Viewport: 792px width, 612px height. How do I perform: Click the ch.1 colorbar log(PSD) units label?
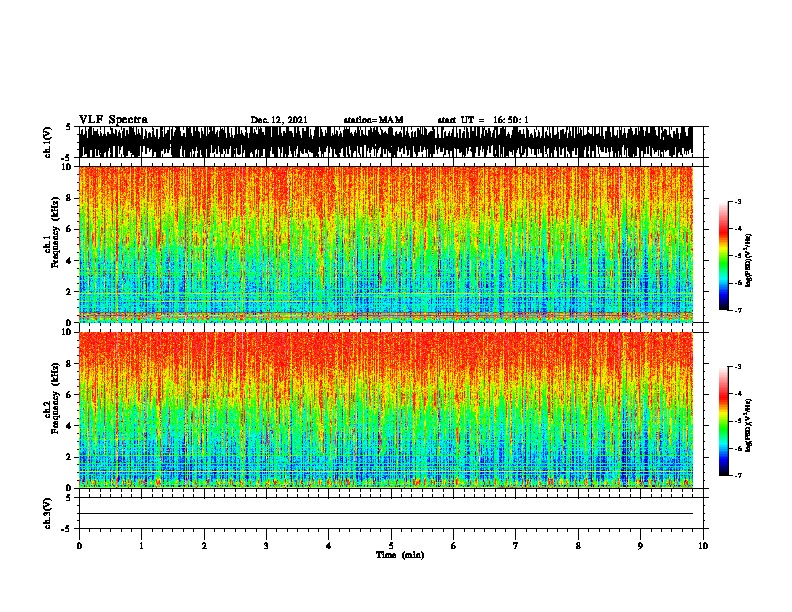tap(749, 260)
